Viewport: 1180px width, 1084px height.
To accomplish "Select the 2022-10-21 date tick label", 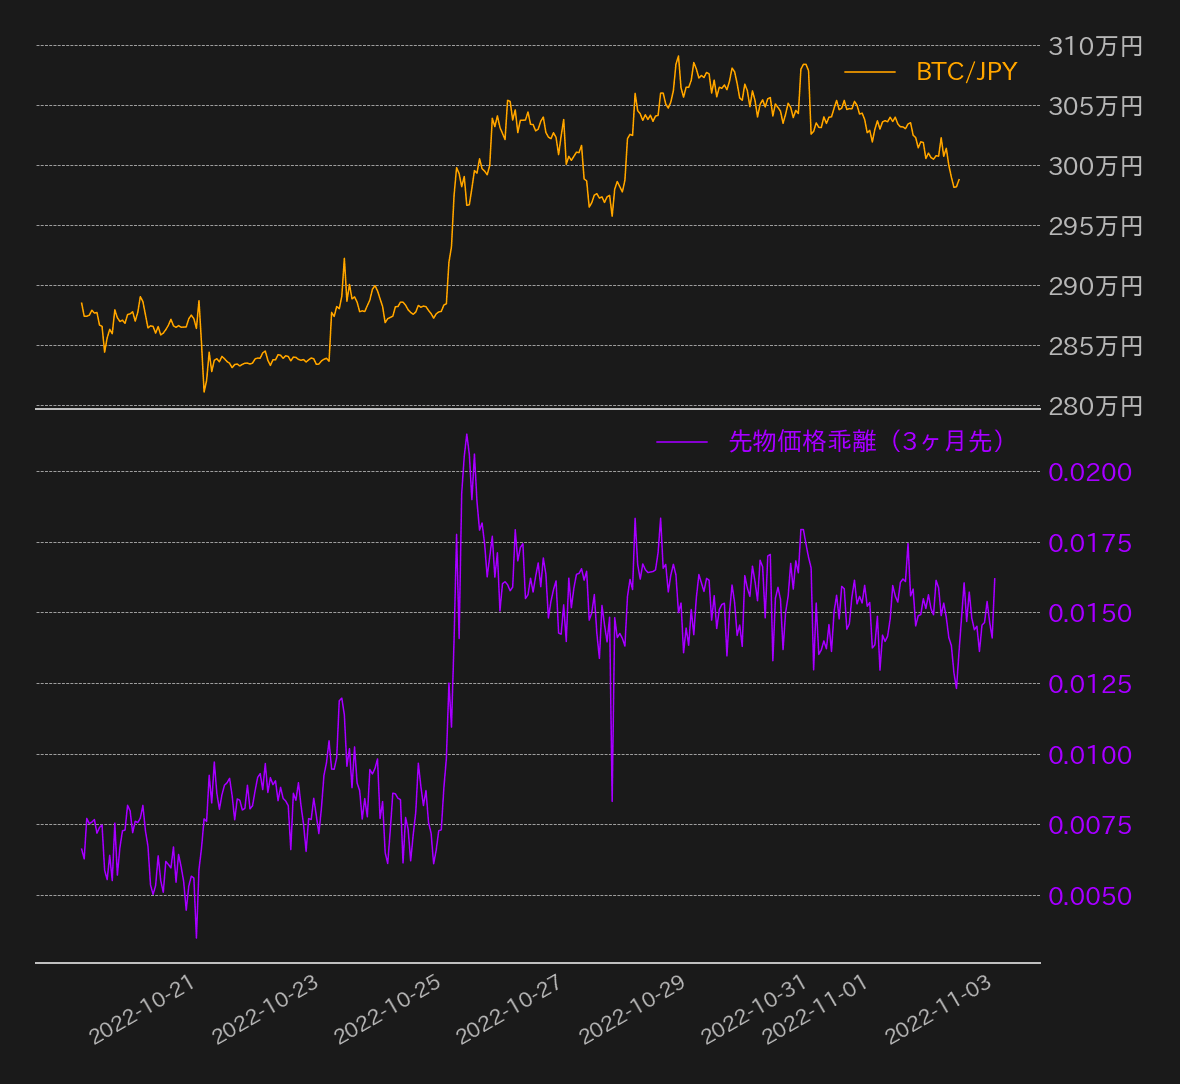I will [x=143, y=1010].
